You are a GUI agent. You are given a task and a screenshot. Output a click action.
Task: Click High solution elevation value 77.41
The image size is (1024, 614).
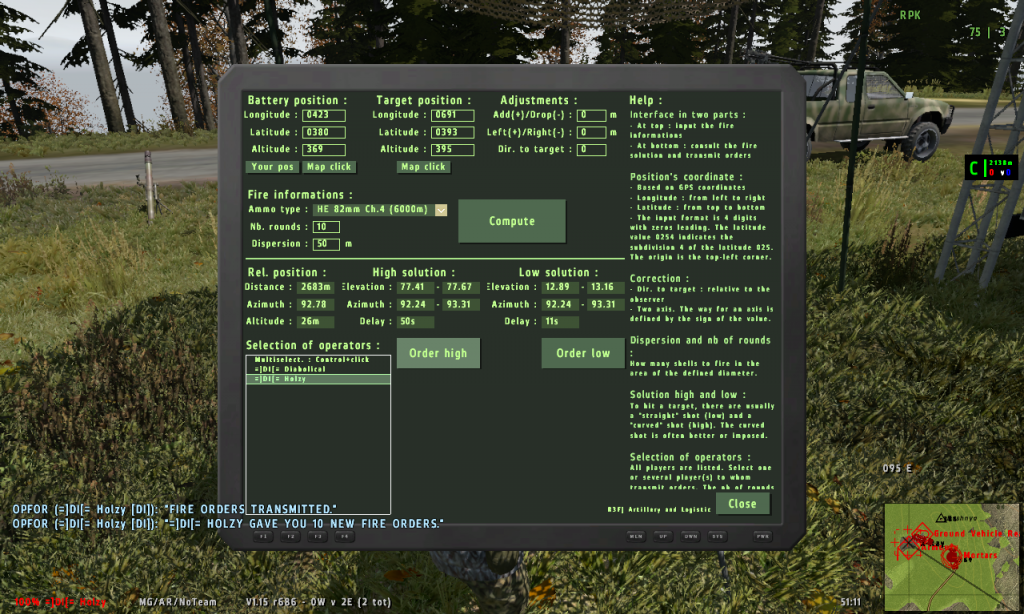click(x=415, y=287)
